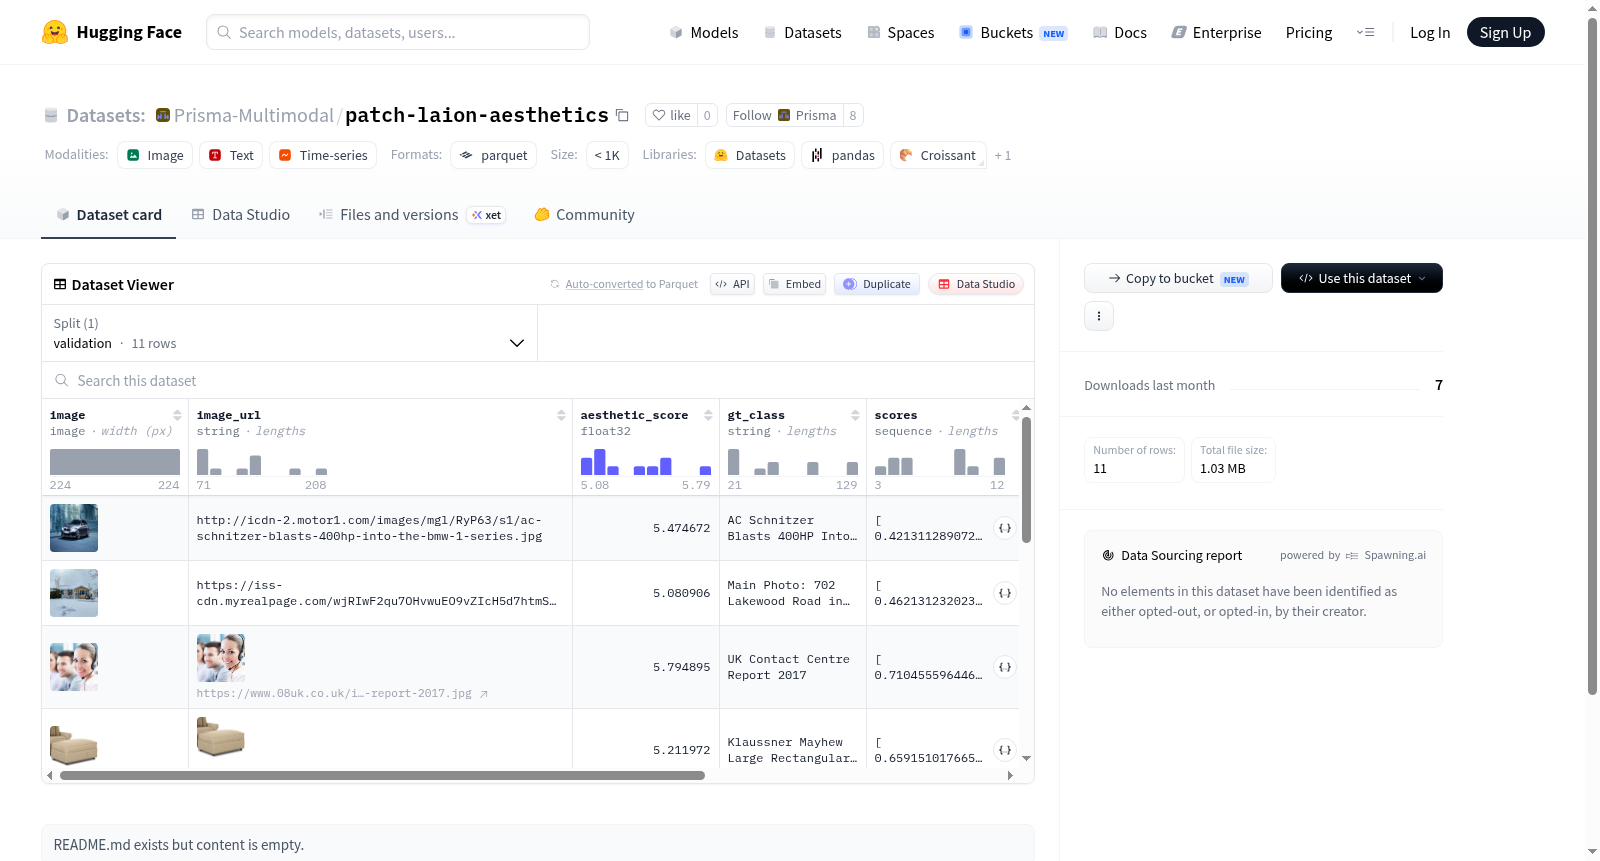Open the Text modality tag

(x=231, y=155)
